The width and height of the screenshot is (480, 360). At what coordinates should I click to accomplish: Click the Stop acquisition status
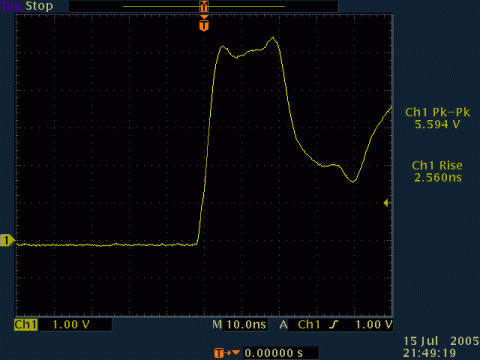click(x=39, y=6)
